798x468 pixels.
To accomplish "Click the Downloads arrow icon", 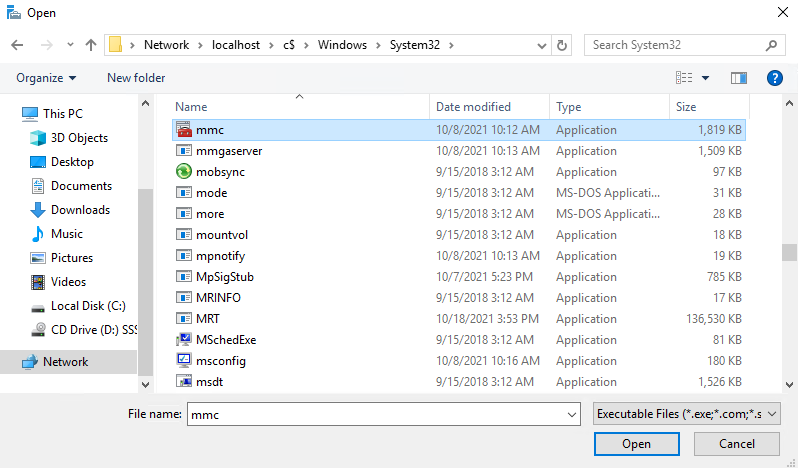I will (x=38, y=210).
